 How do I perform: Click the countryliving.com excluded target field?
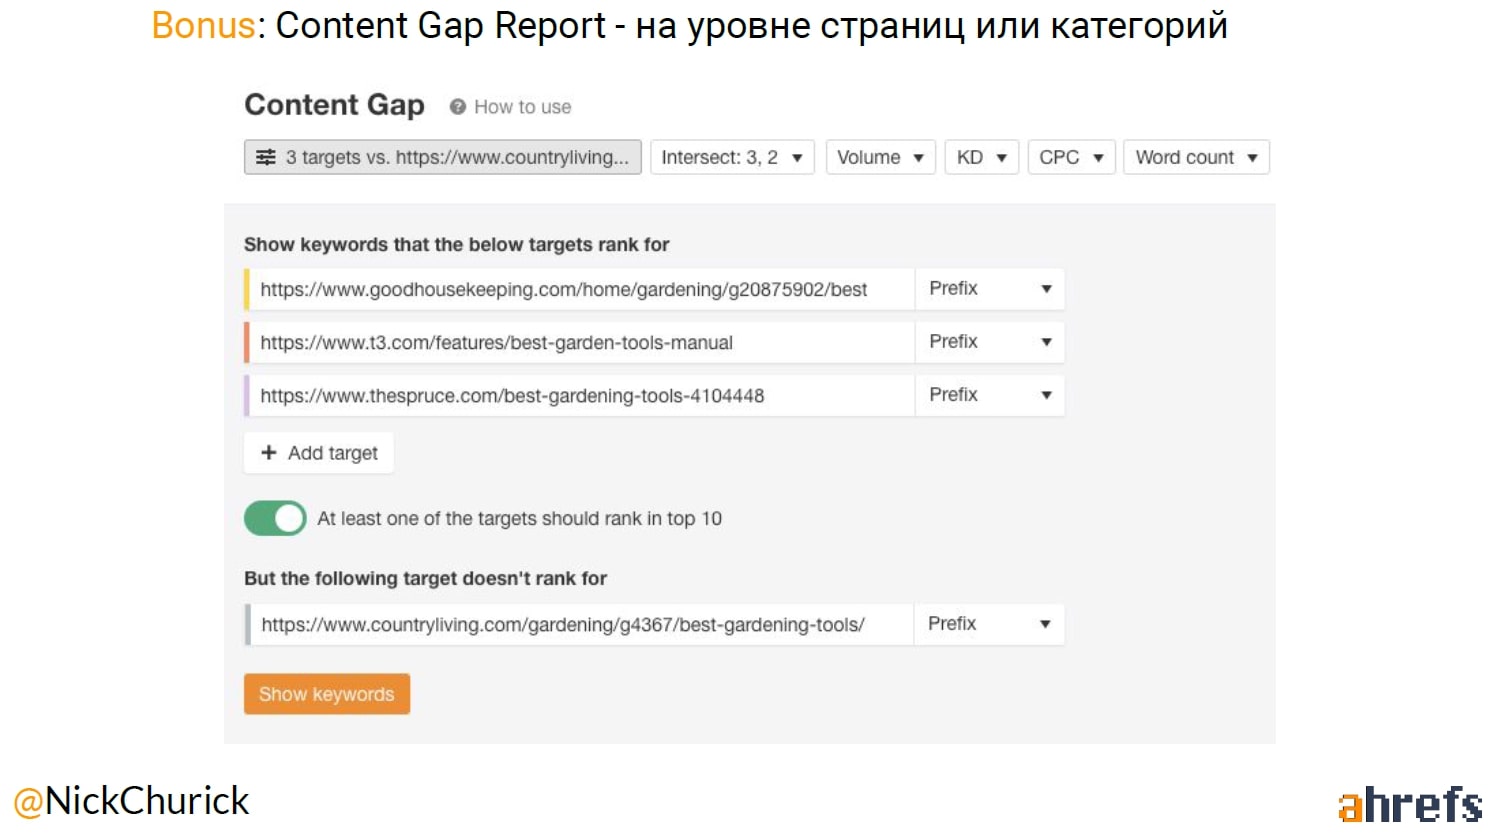(580, 625)
